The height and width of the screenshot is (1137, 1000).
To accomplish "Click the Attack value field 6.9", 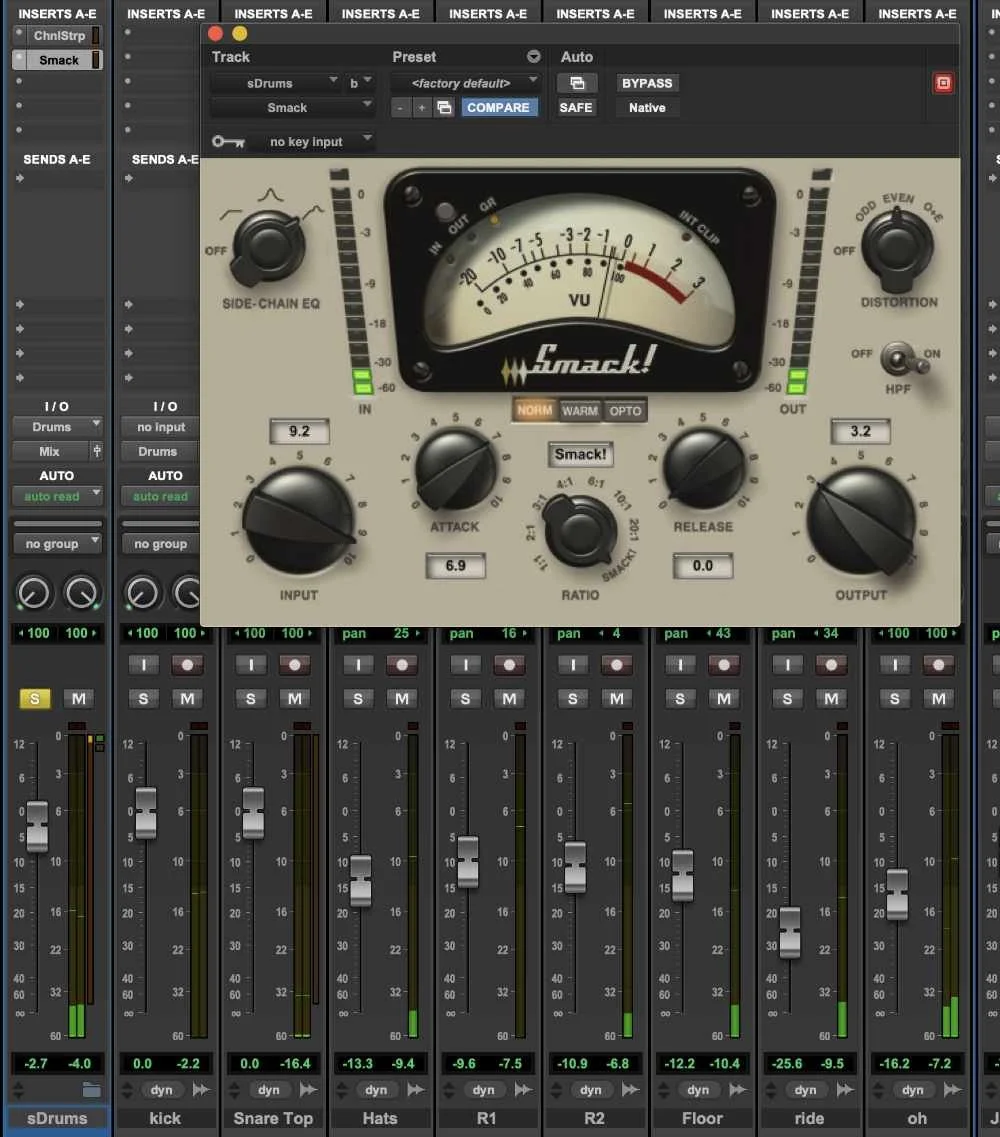I will coord(455,566).
